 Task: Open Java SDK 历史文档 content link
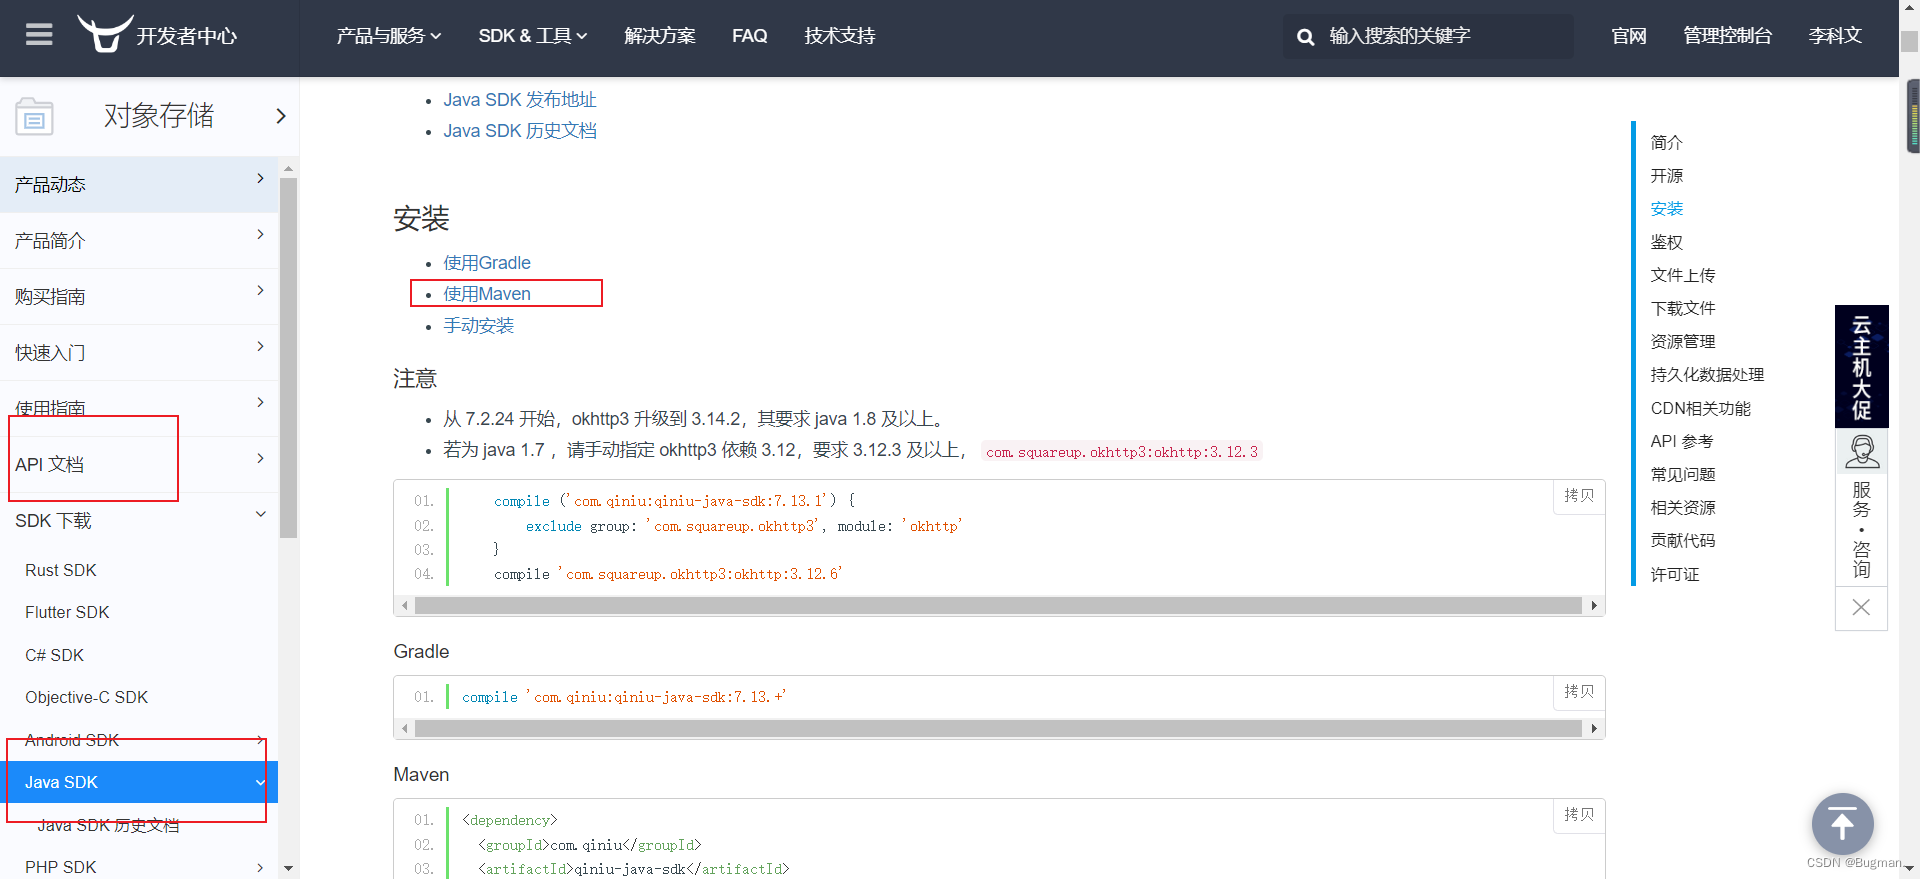[520, 131]
